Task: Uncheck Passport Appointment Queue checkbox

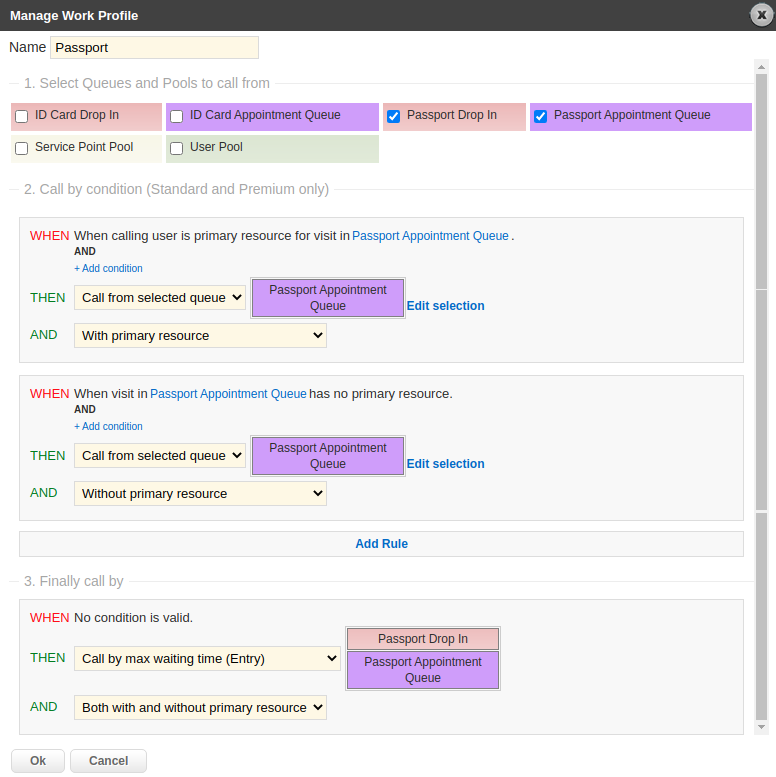Action: click(540, 116)
